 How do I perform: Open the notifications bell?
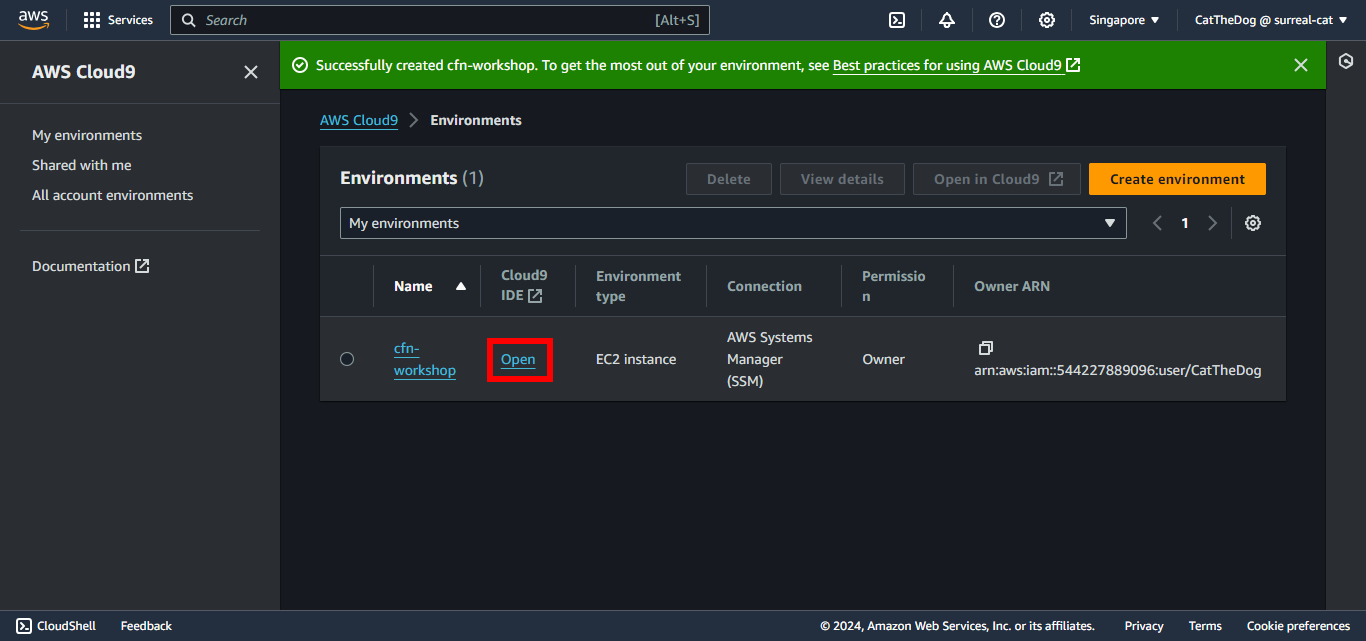pyautogui.click(x=947, y=20)
